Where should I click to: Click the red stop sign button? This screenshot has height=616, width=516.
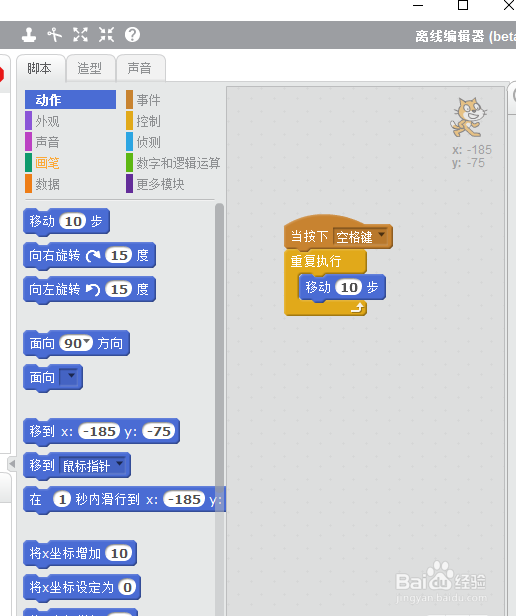click(1, 74)
